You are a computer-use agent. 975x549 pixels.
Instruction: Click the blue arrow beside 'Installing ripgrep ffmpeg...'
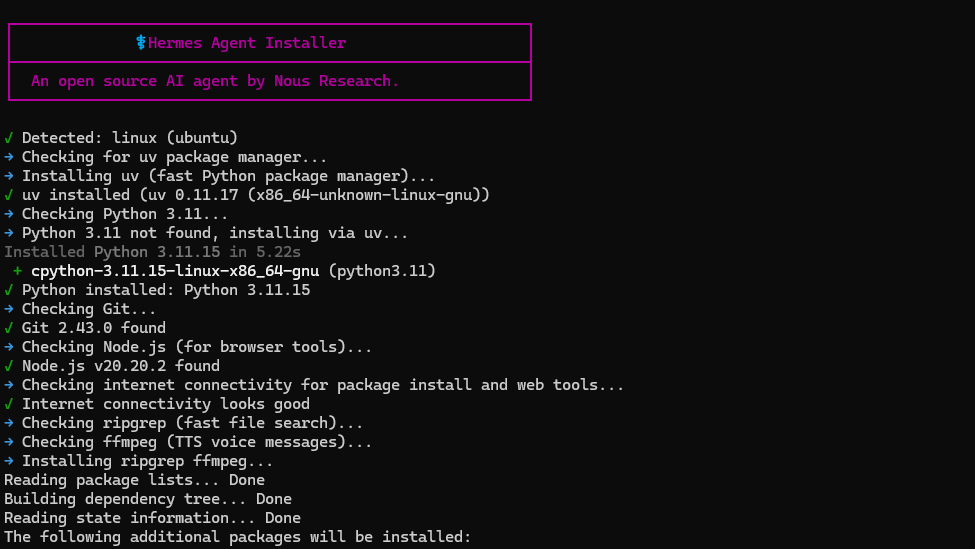click(x=9, y=461)
